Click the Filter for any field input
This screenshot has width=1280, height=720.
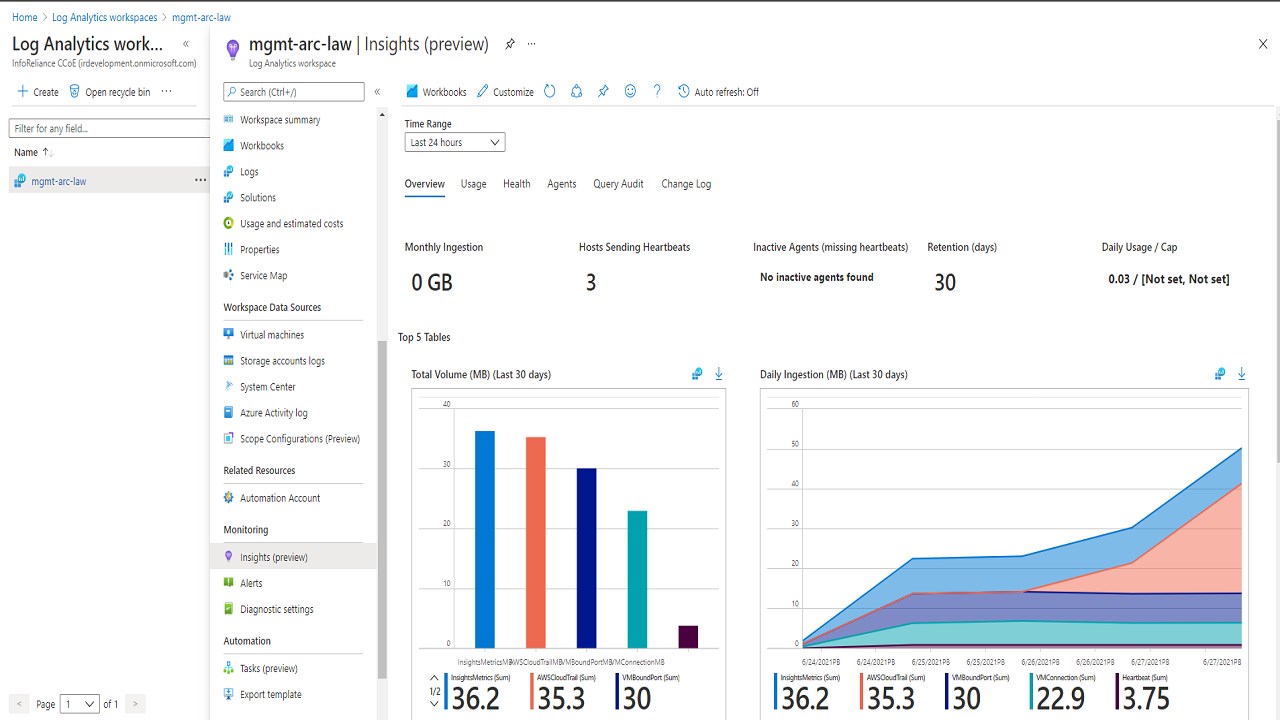coord(109,128)
